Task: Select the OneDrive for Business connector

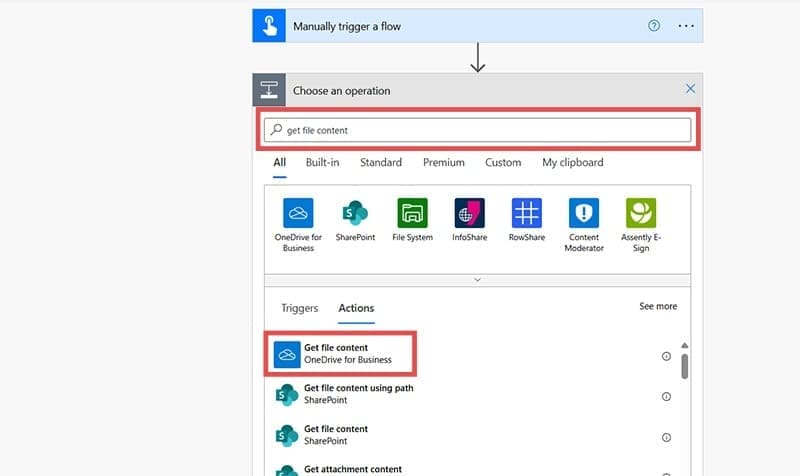Action: click(298, 225)
